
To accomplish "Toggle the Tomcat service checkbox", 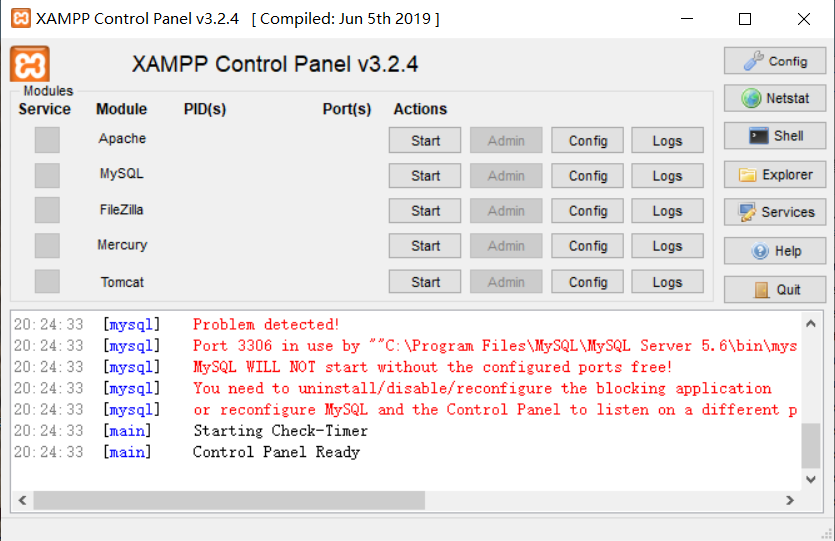I will (47, 281).
